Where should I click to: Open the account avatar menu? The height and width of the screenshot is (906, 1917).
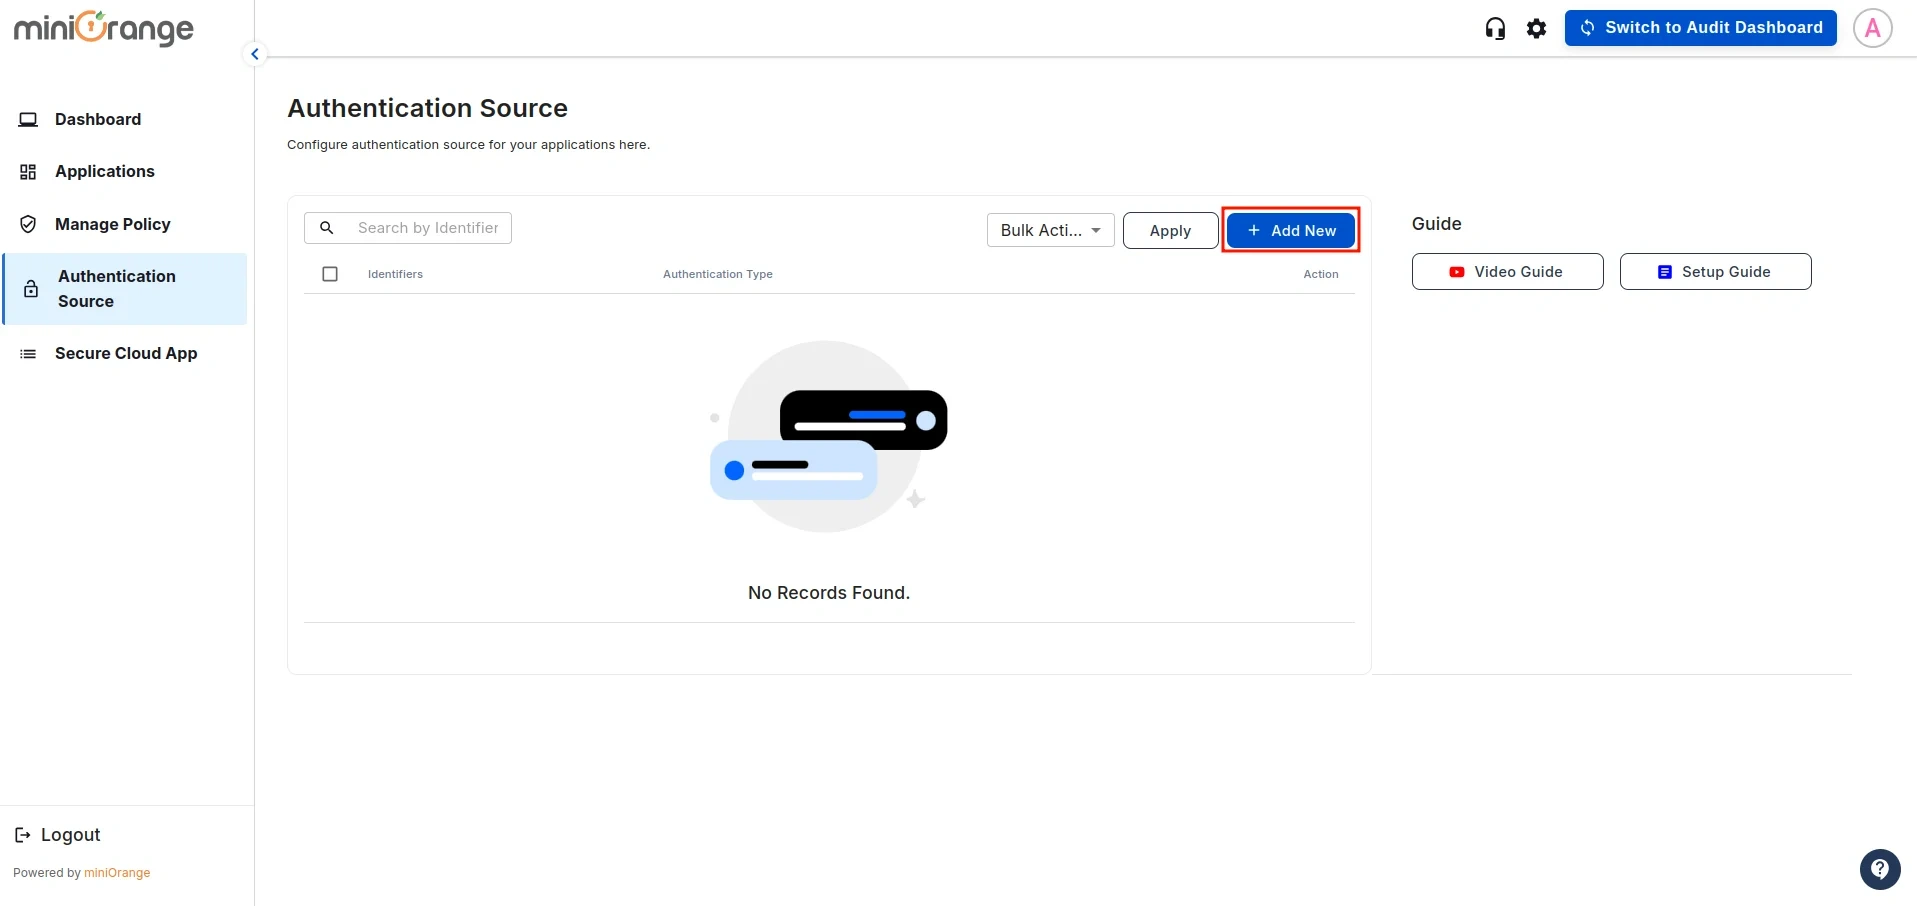1872,28
